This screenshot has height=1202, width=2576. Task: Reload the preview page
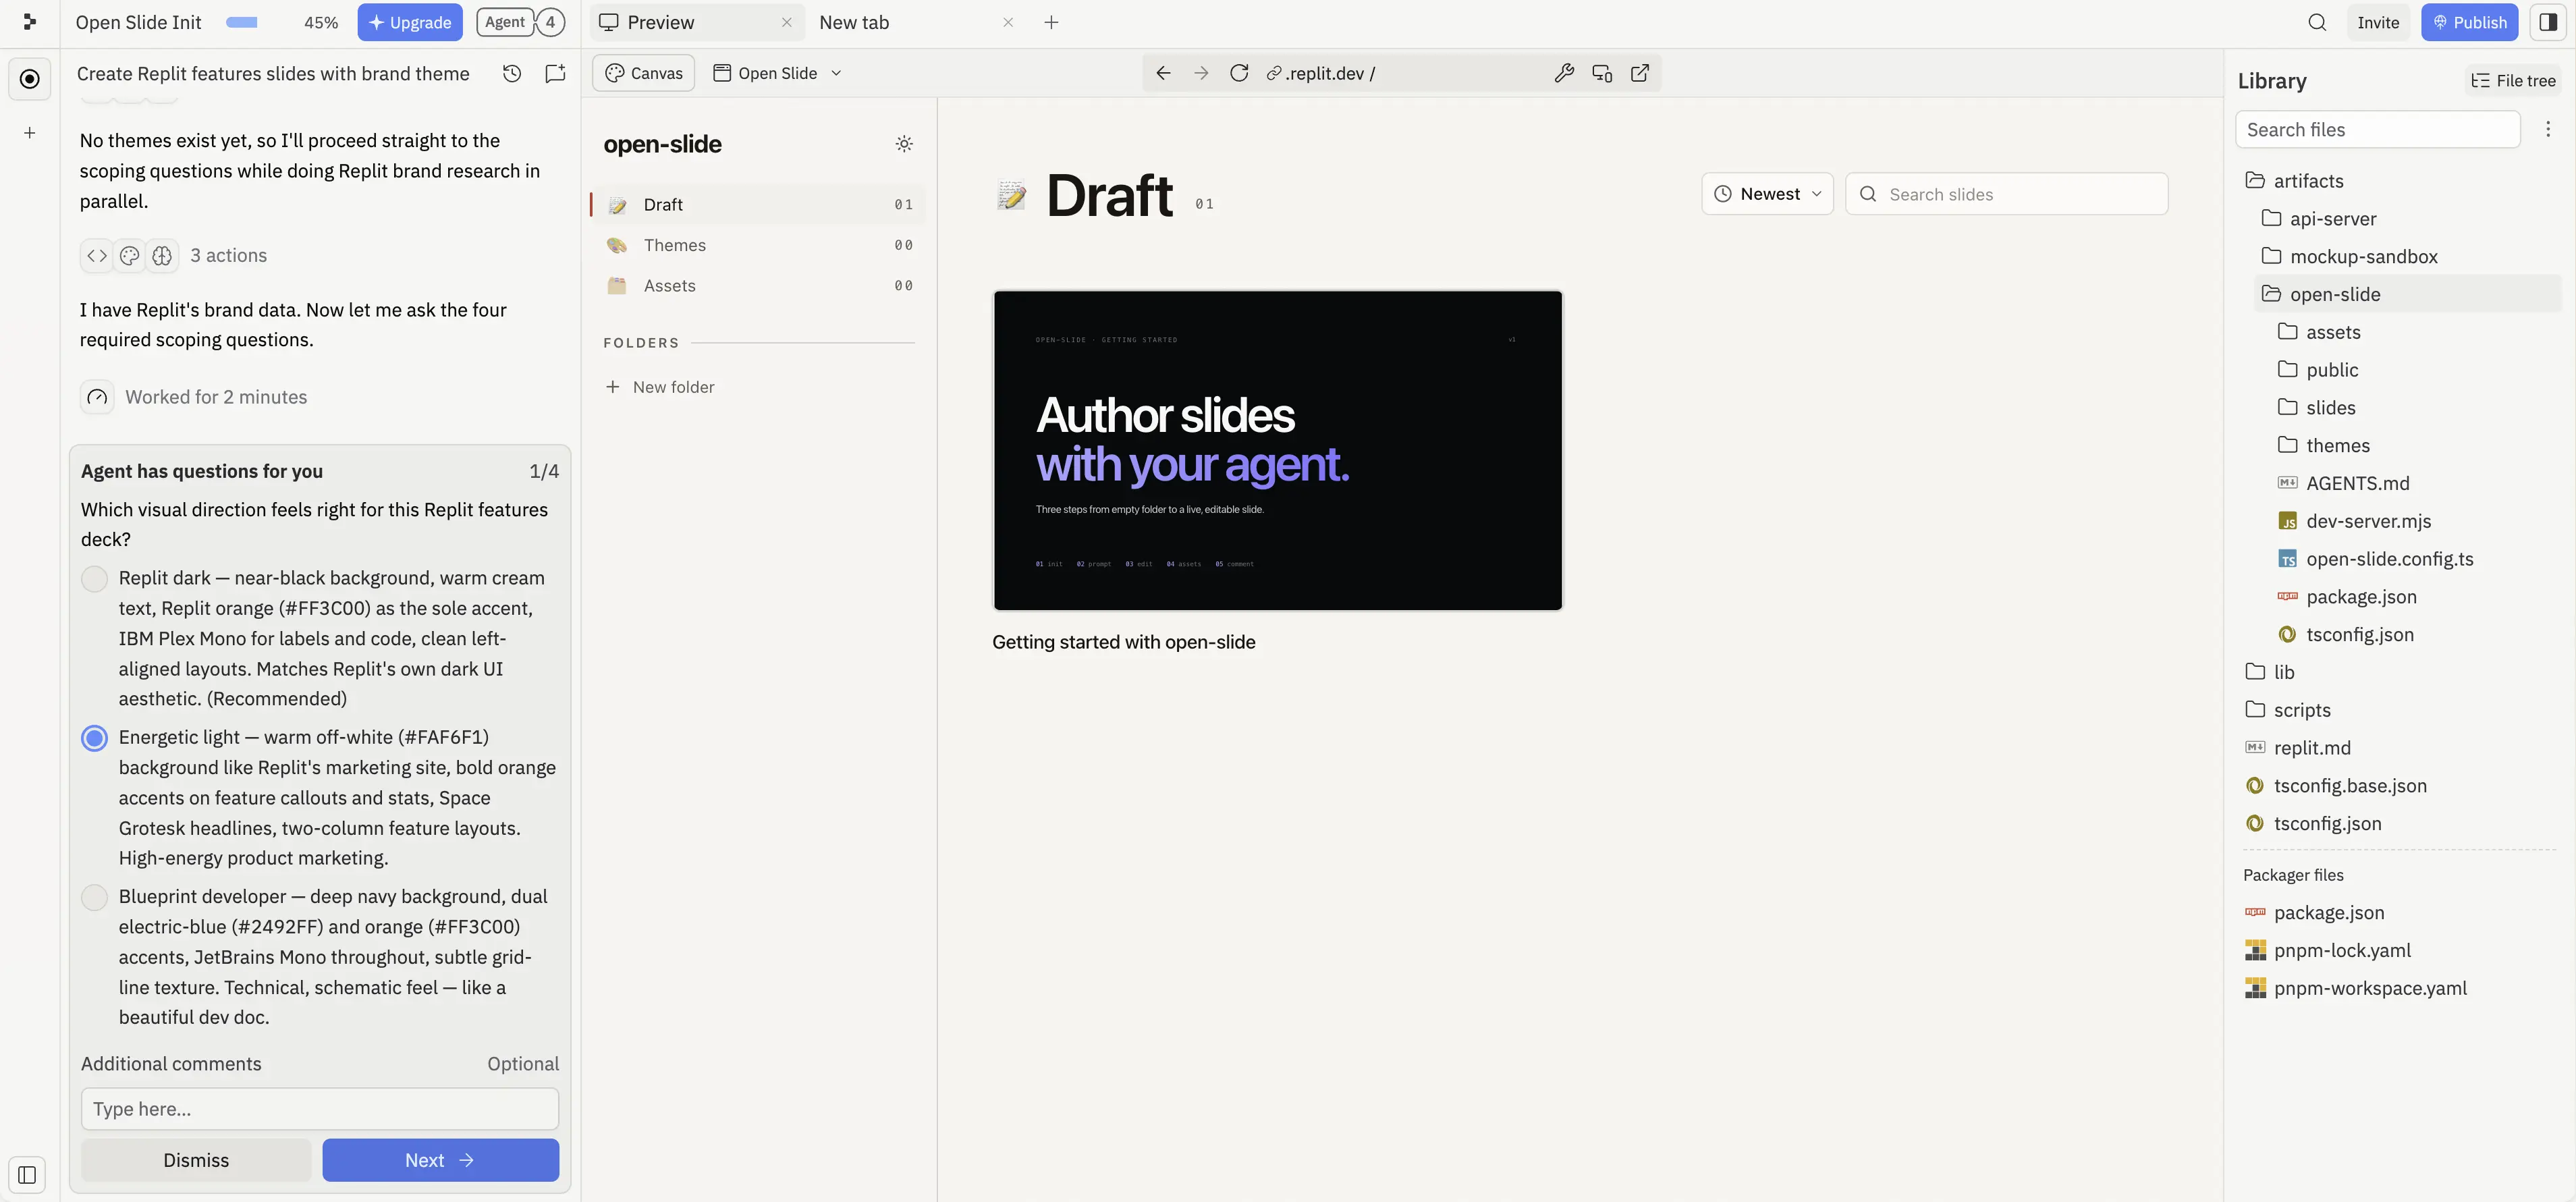coord(1239,73)
